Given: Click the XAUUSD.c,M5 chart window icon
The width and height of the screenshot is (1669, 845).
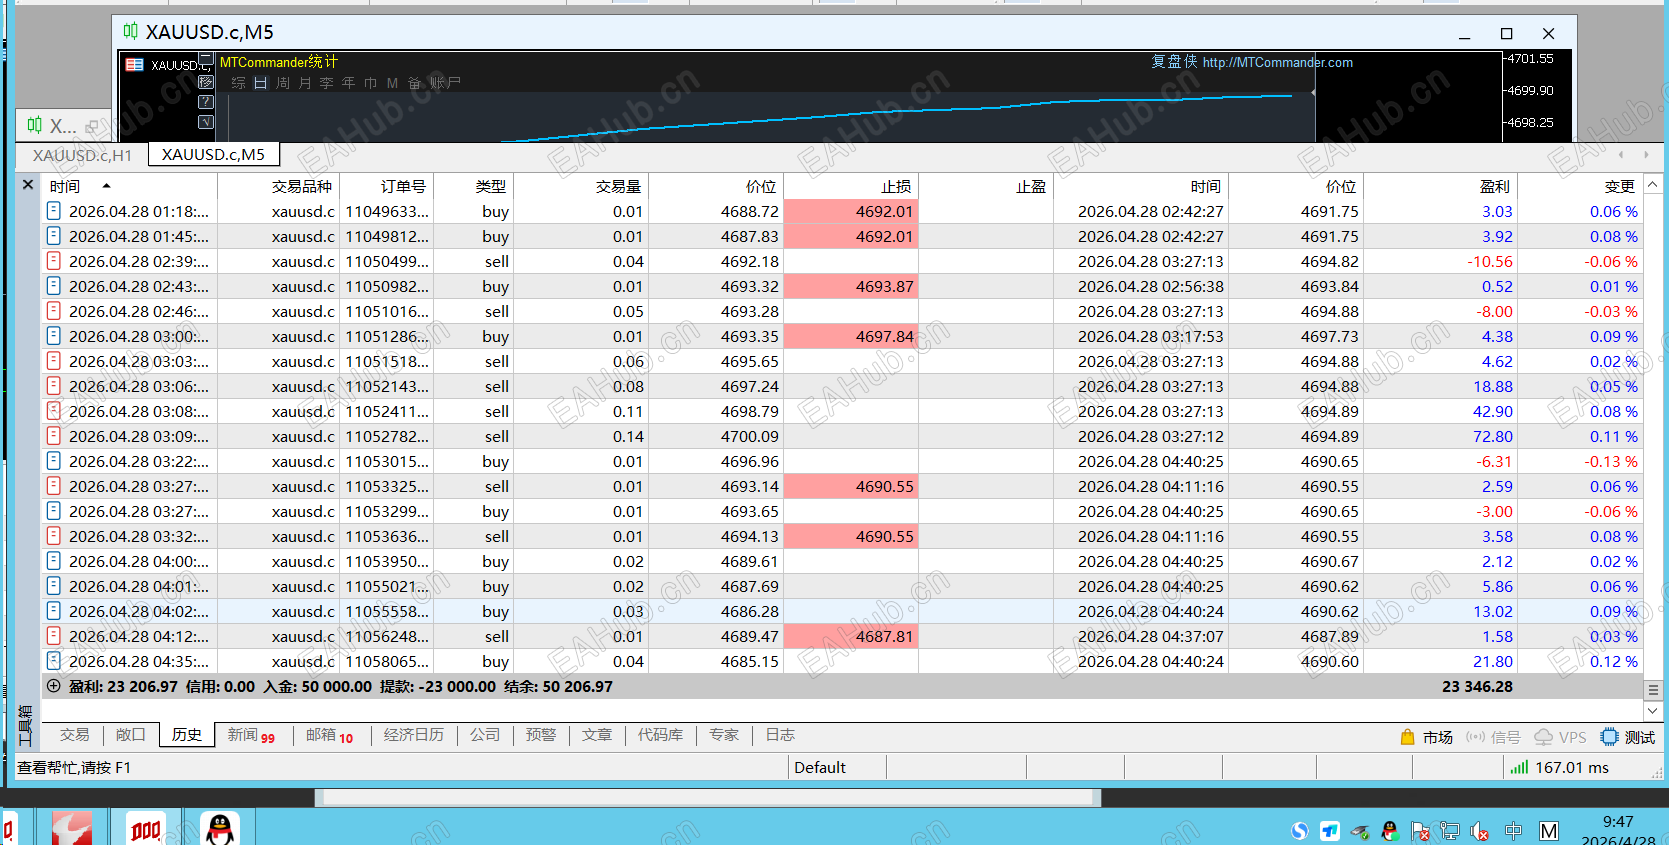Looking at the screenshot, I should point(131,31).
